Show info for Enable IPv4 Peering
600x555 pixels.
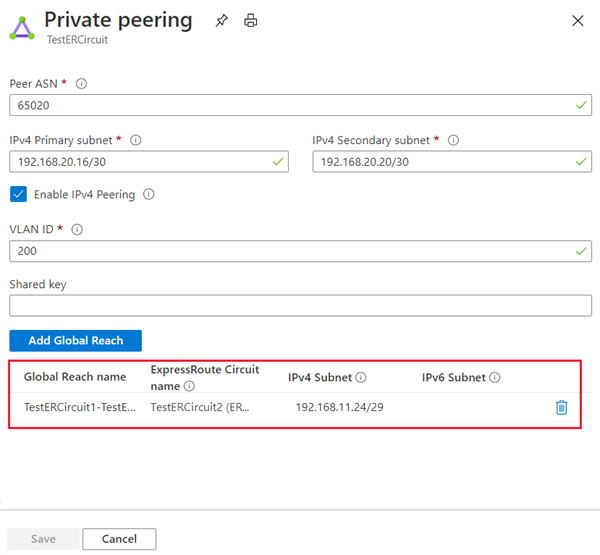[x=148, y=194]
